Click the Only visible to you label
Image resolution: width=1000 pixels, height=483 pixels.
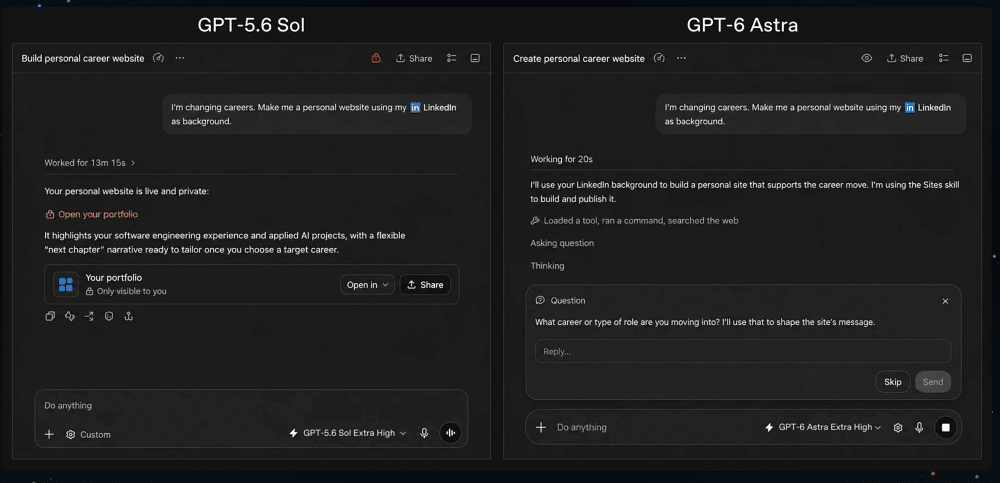click(x=126, y=291)
